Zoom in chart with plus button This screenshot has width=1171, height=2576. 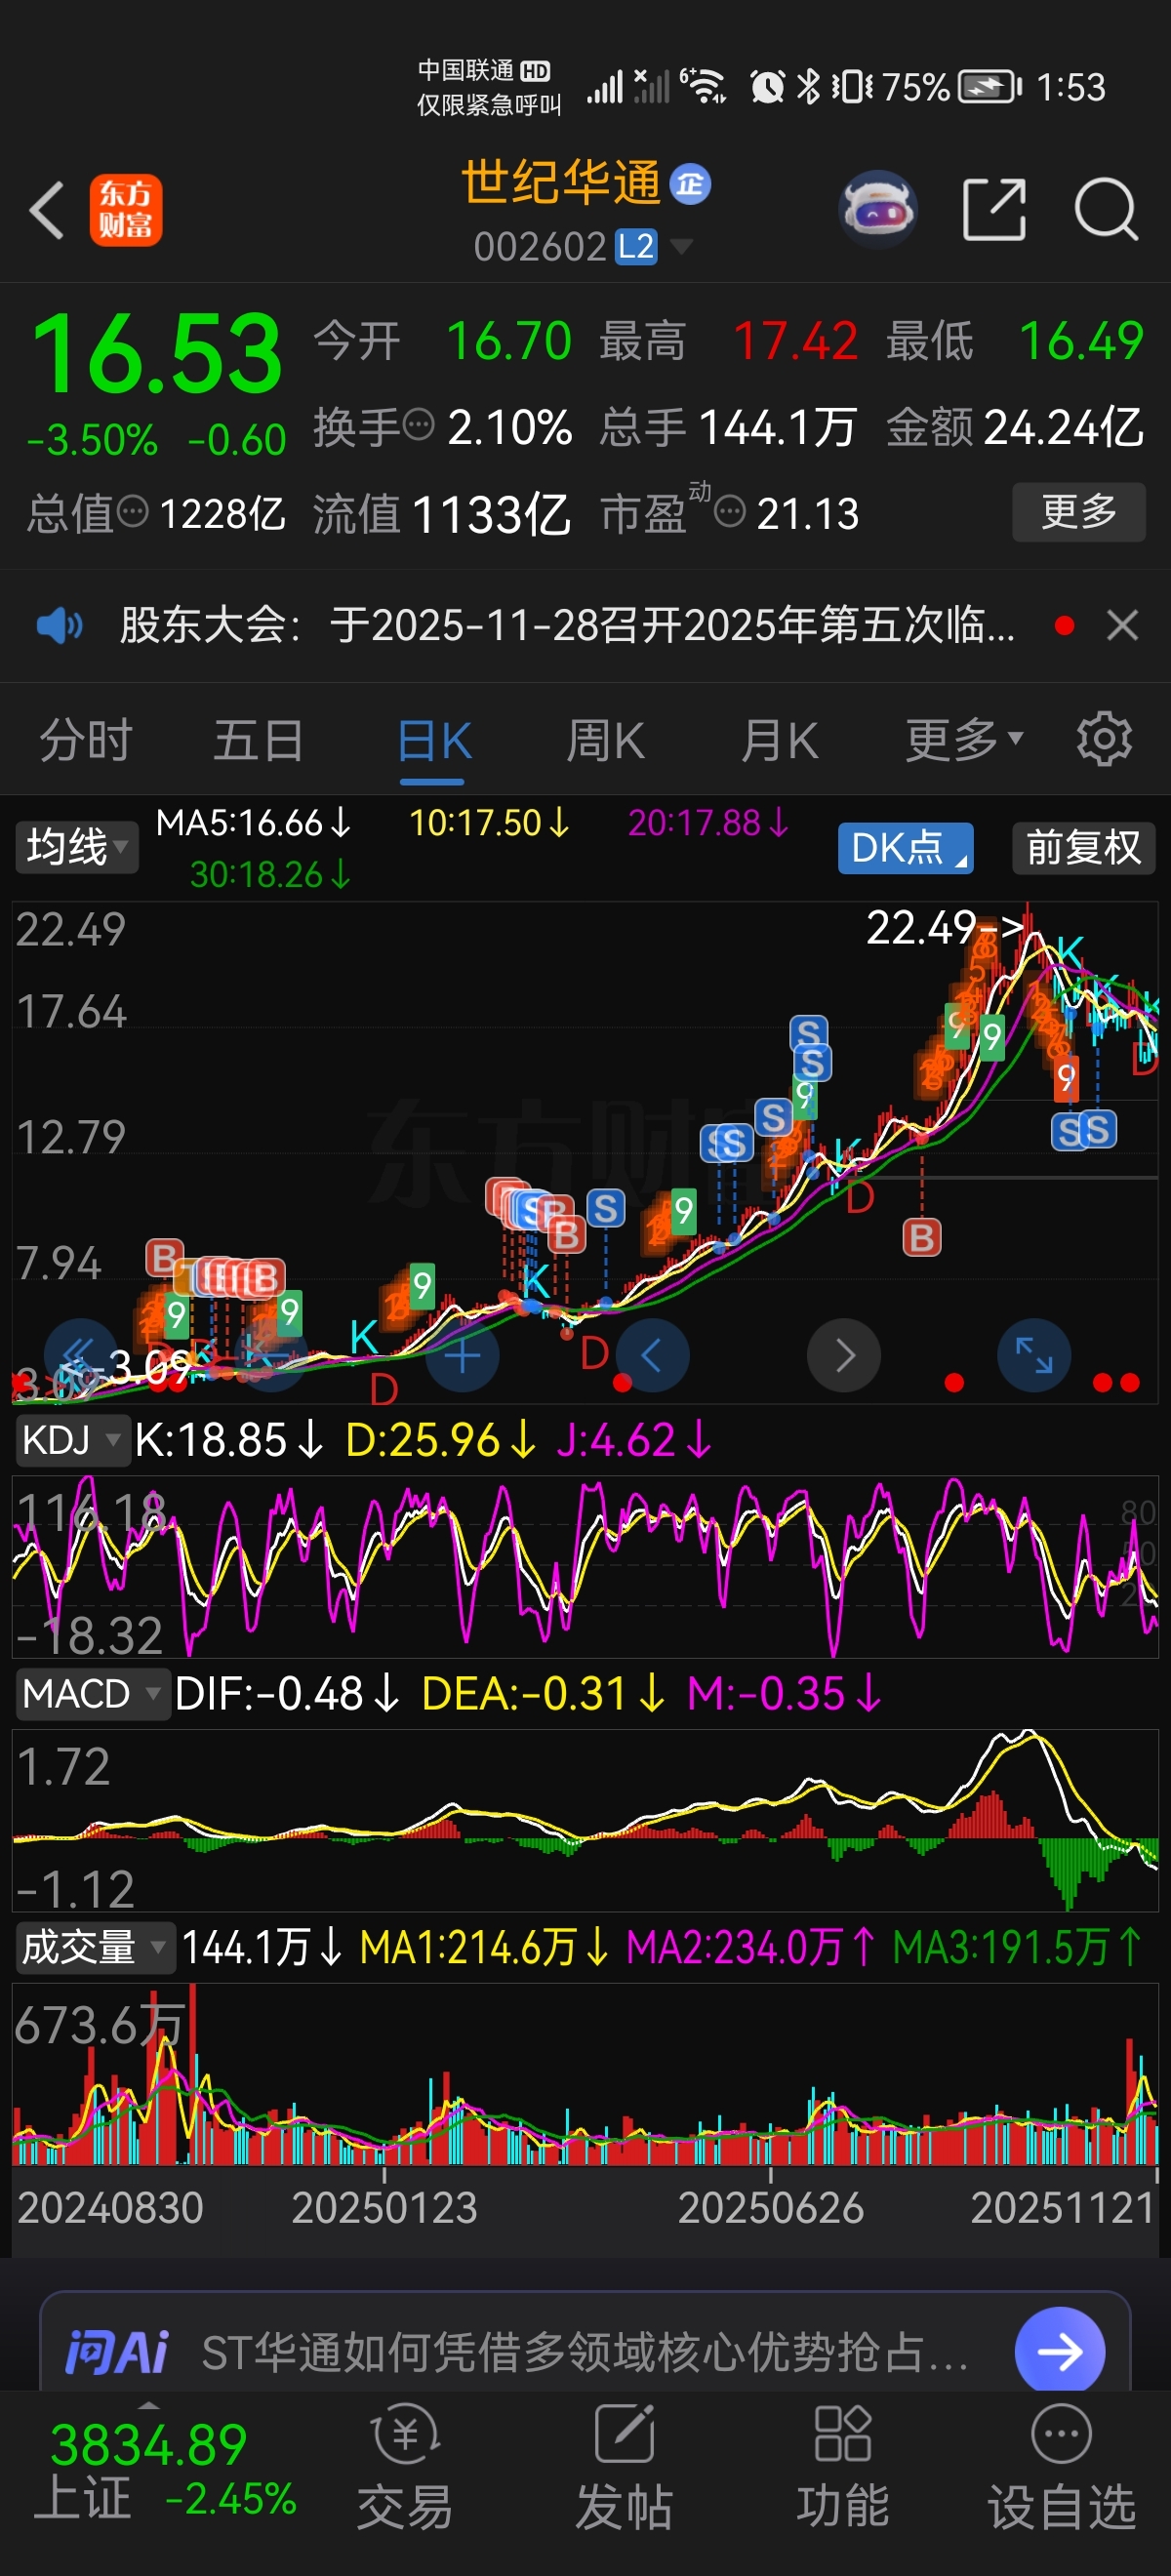(462, 1356)
